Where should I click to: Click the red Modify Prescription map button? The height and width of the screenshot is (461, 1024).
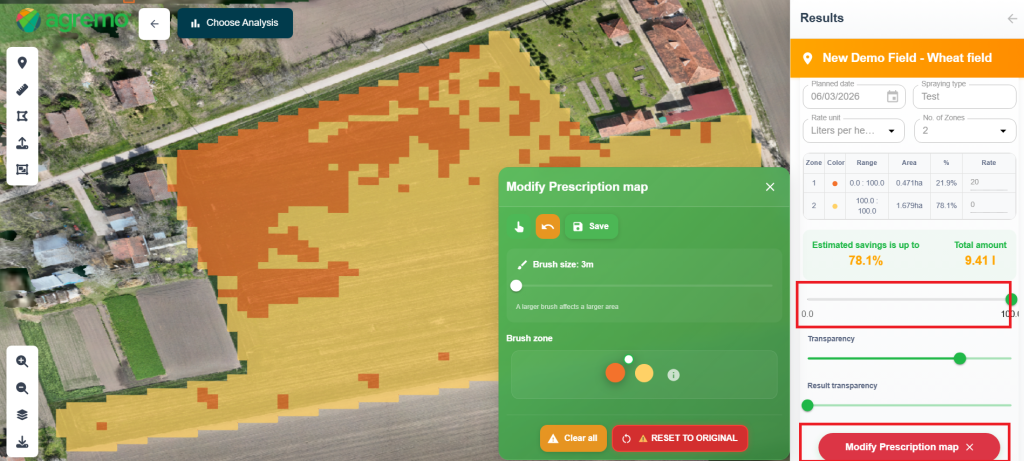point(909,447)
